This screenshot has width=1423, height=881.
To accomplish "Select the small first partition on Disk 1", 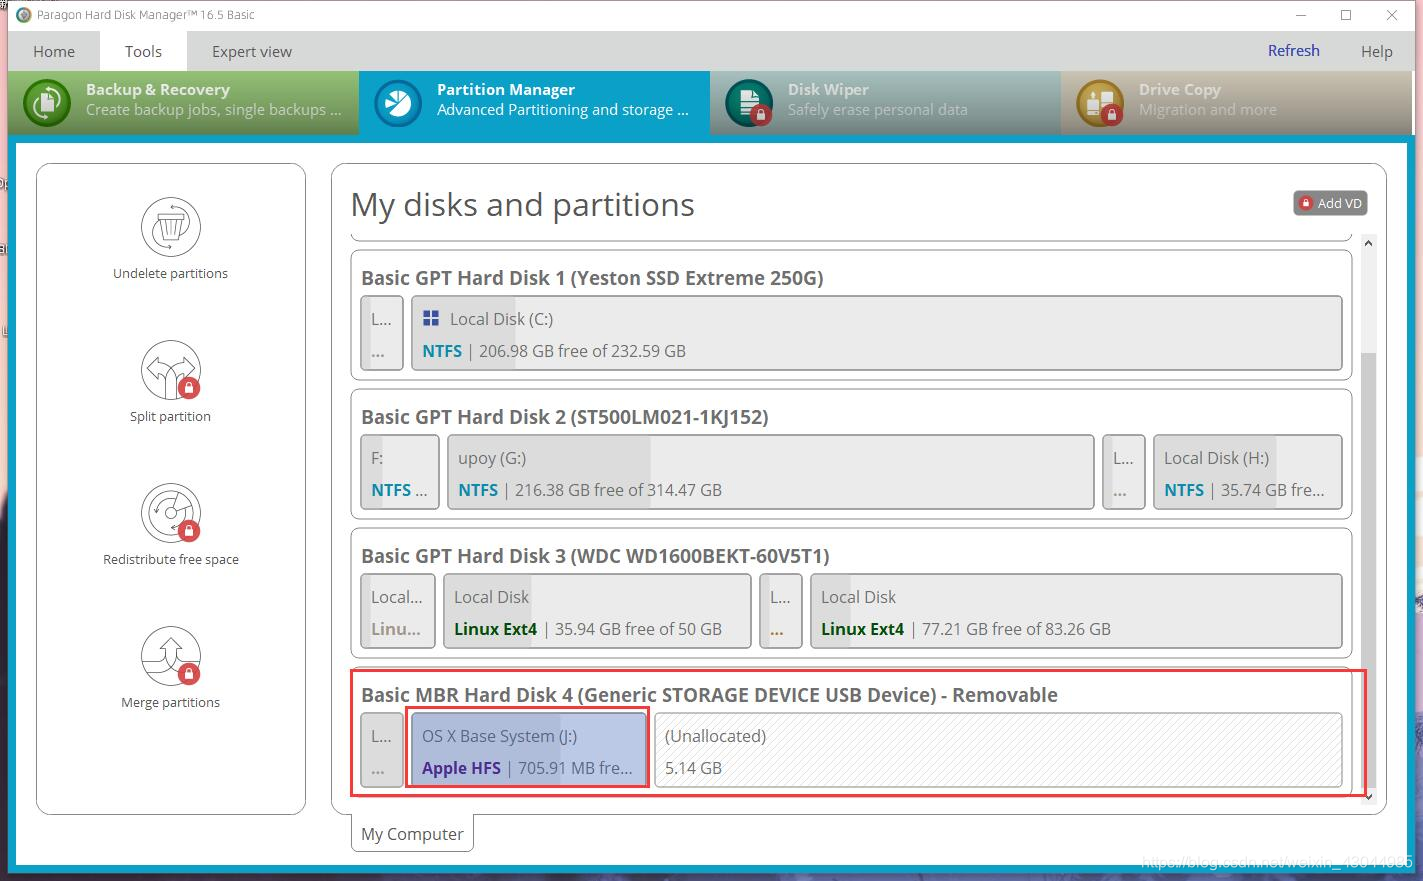I will click(x=382, y=334).
